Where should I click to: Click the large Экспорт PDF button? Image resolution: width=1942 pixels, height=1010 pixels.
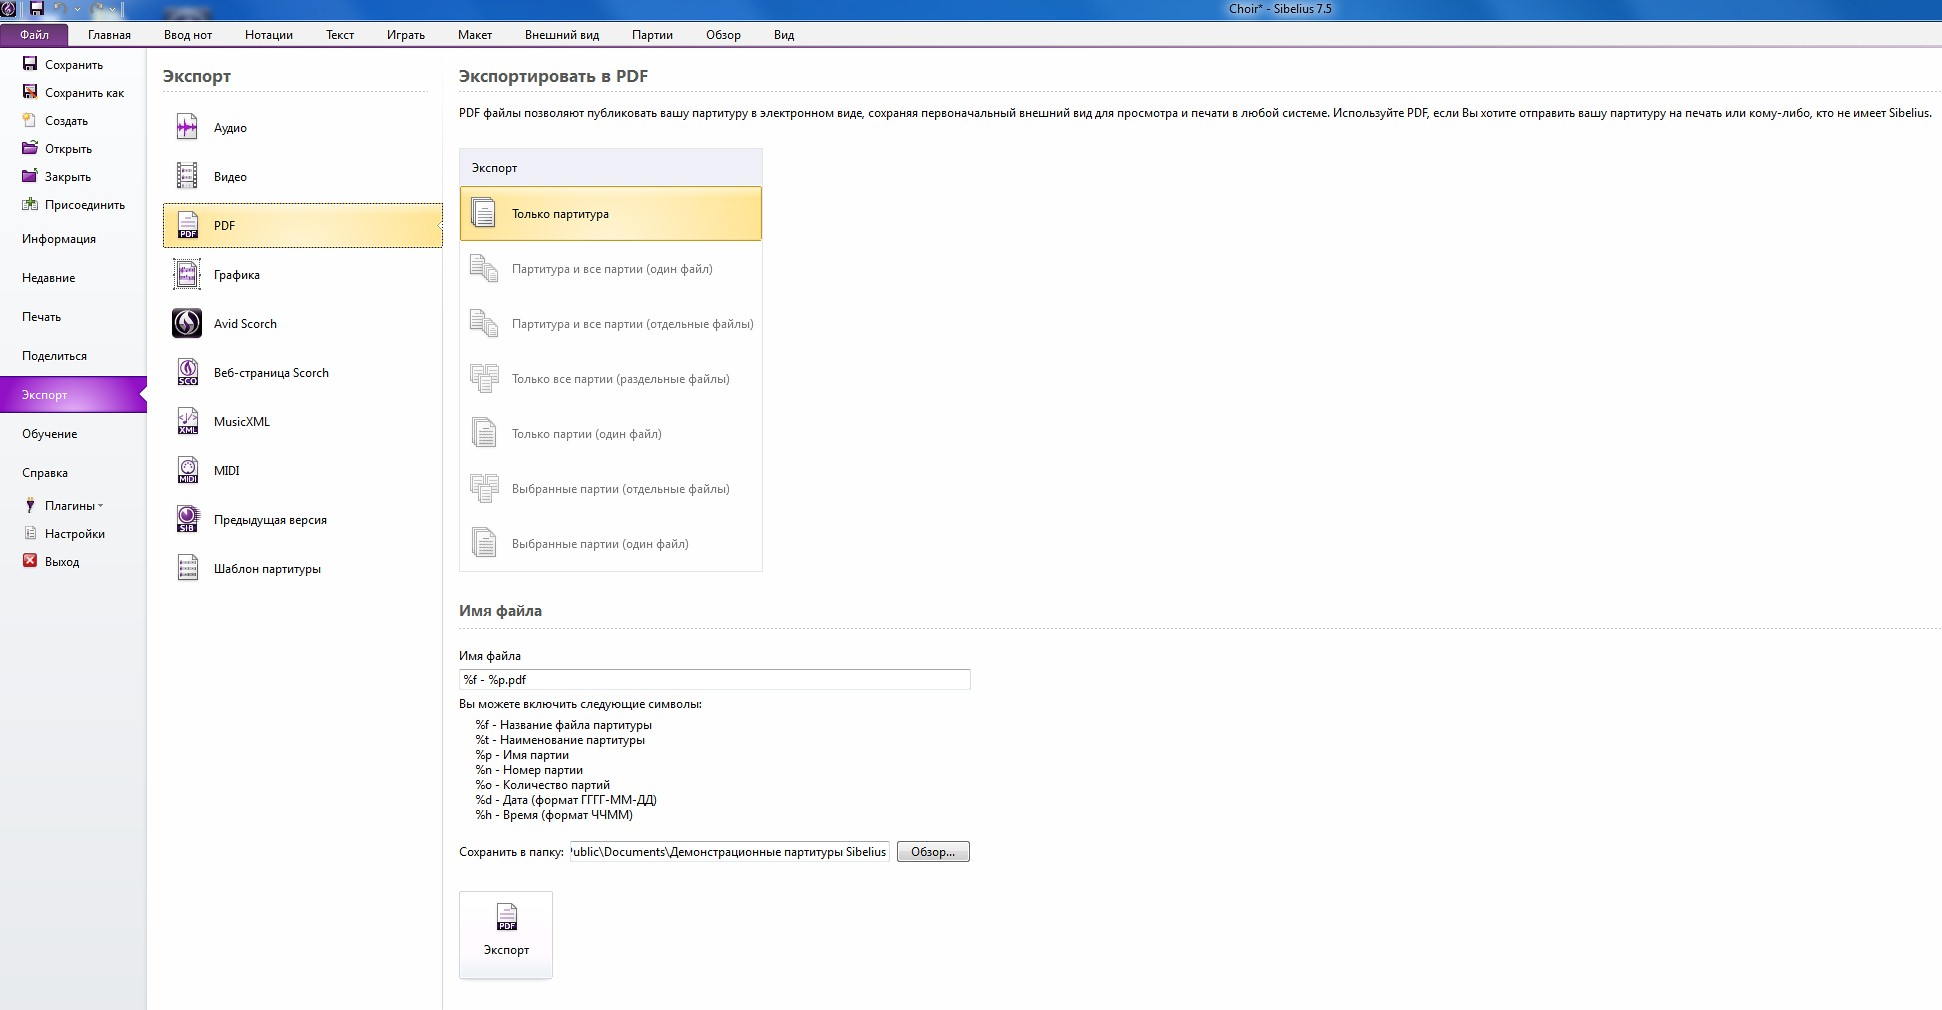click(506, 935)
